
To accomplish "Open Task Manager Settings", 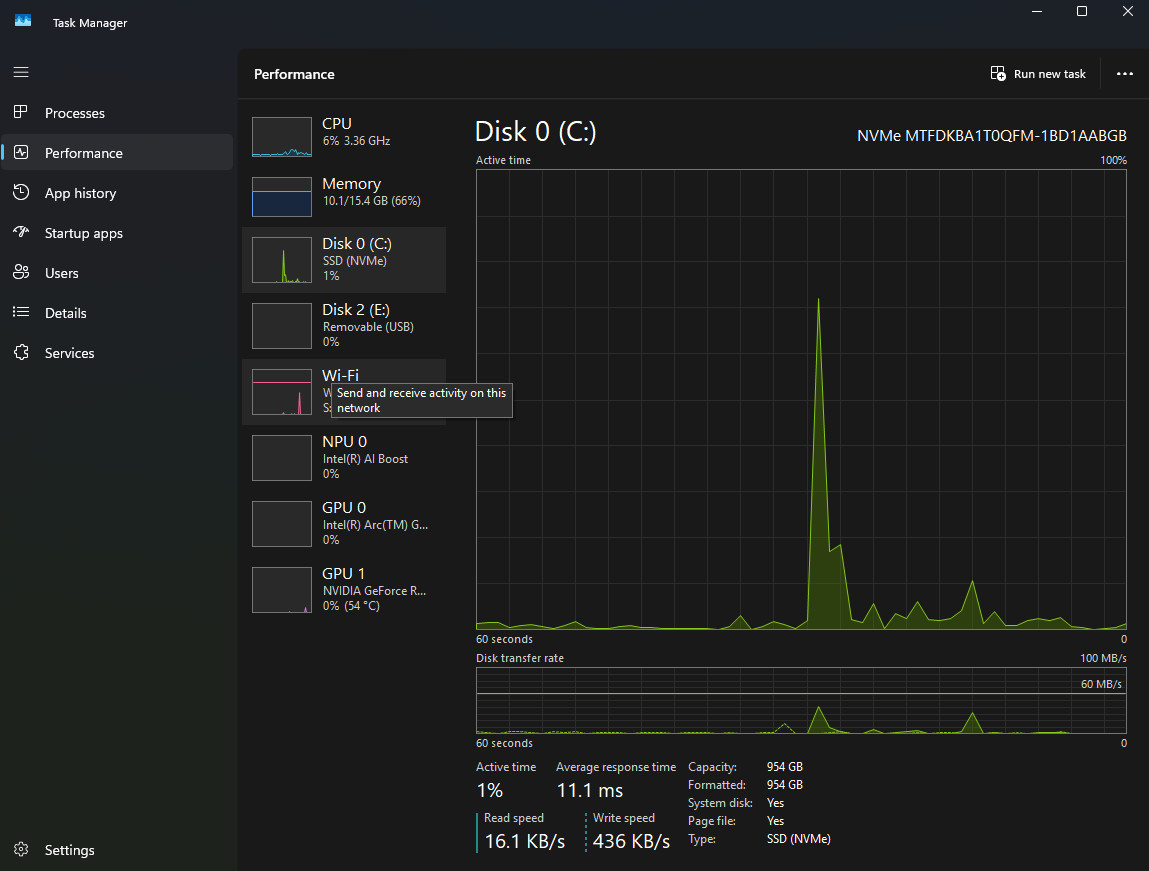I will click(x=117, y=850).
